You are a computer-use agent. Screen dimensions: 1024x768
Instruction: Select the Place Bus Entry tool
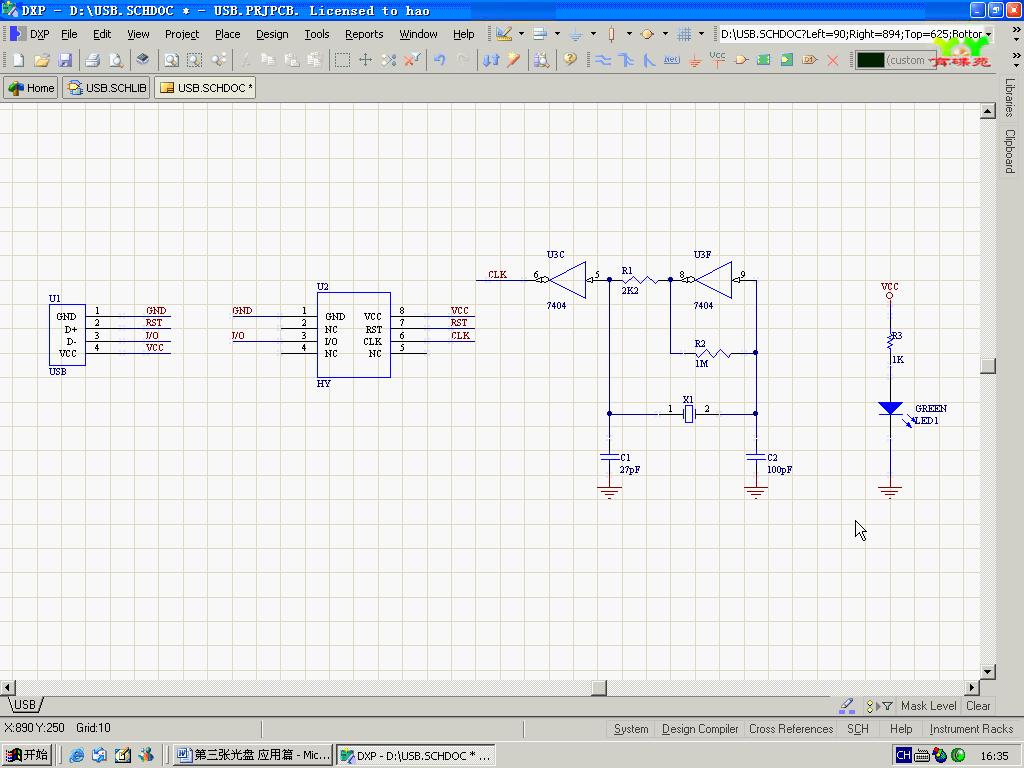pos(648,60)
